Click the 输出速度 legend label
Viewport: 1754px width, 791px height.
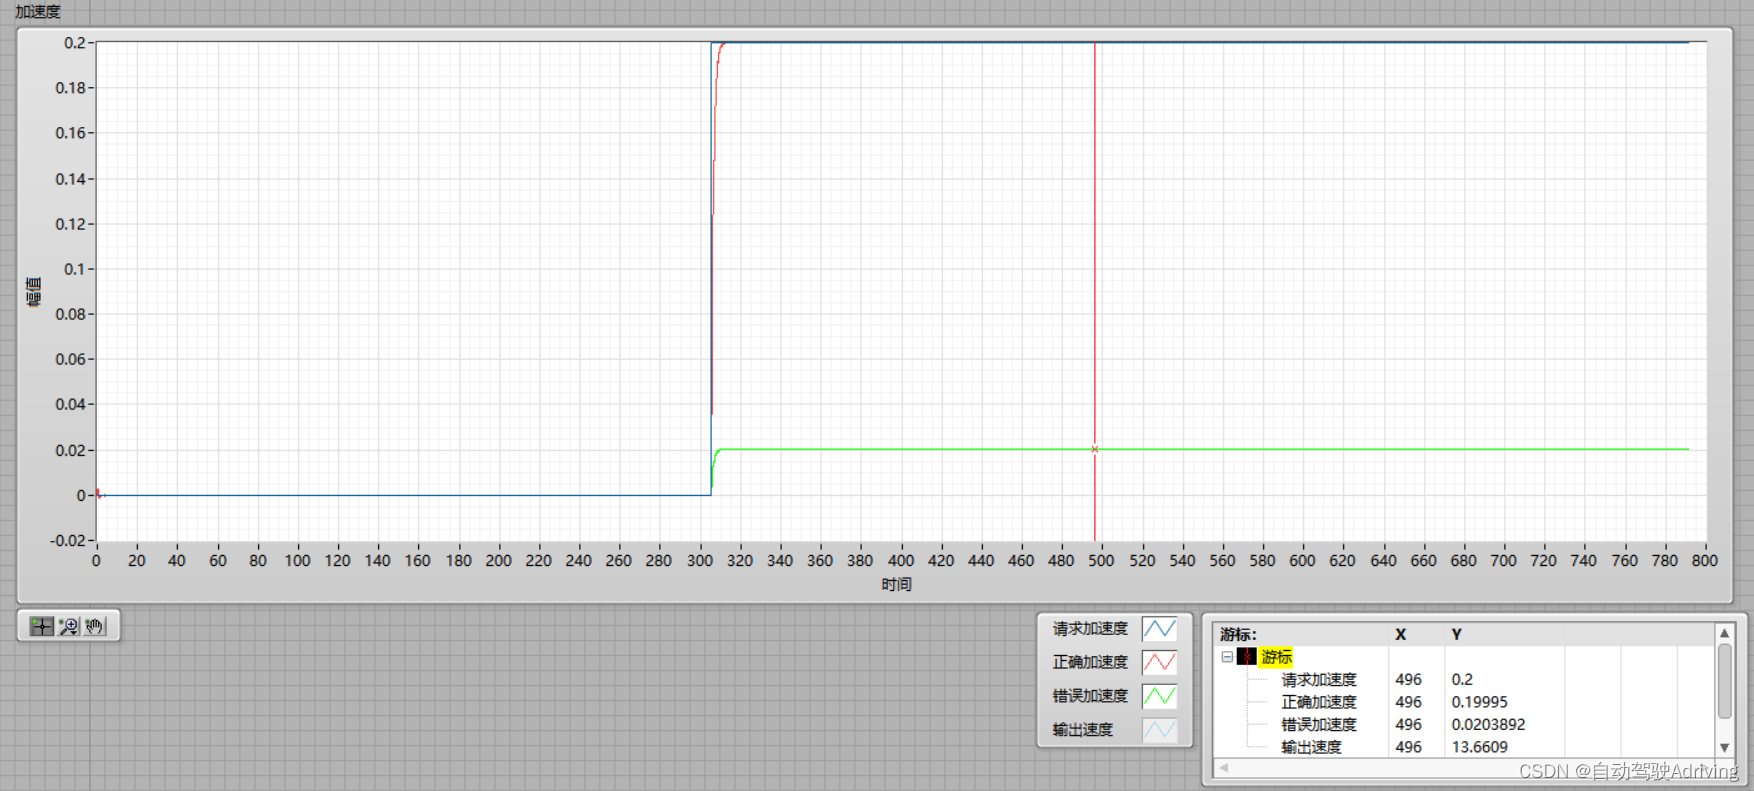coord(1082,730)
